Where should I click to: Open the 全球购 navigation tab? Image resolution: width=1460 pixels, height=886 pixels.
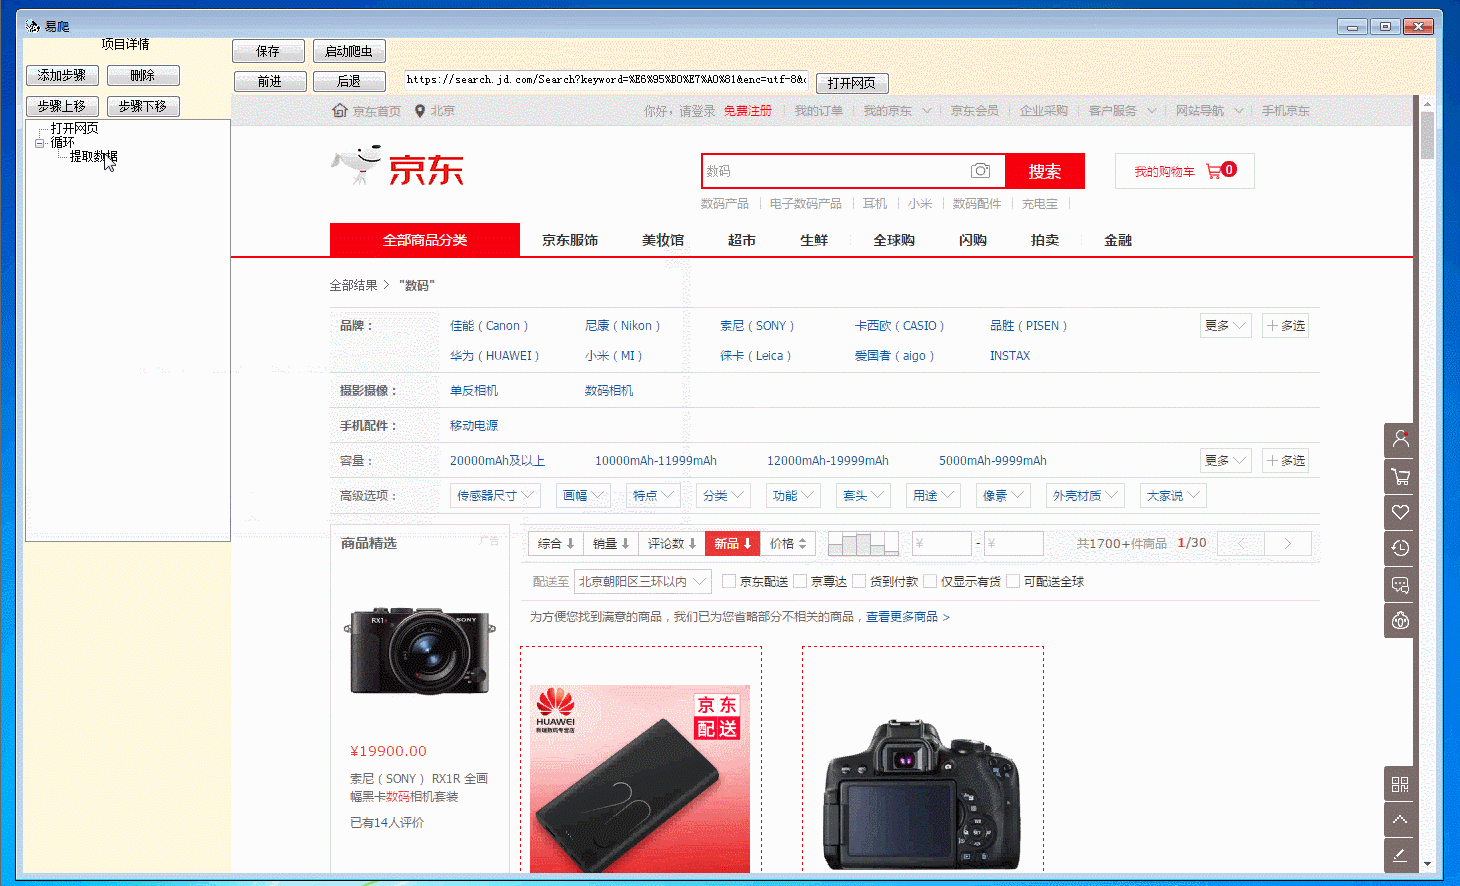[x=894, y=240]
